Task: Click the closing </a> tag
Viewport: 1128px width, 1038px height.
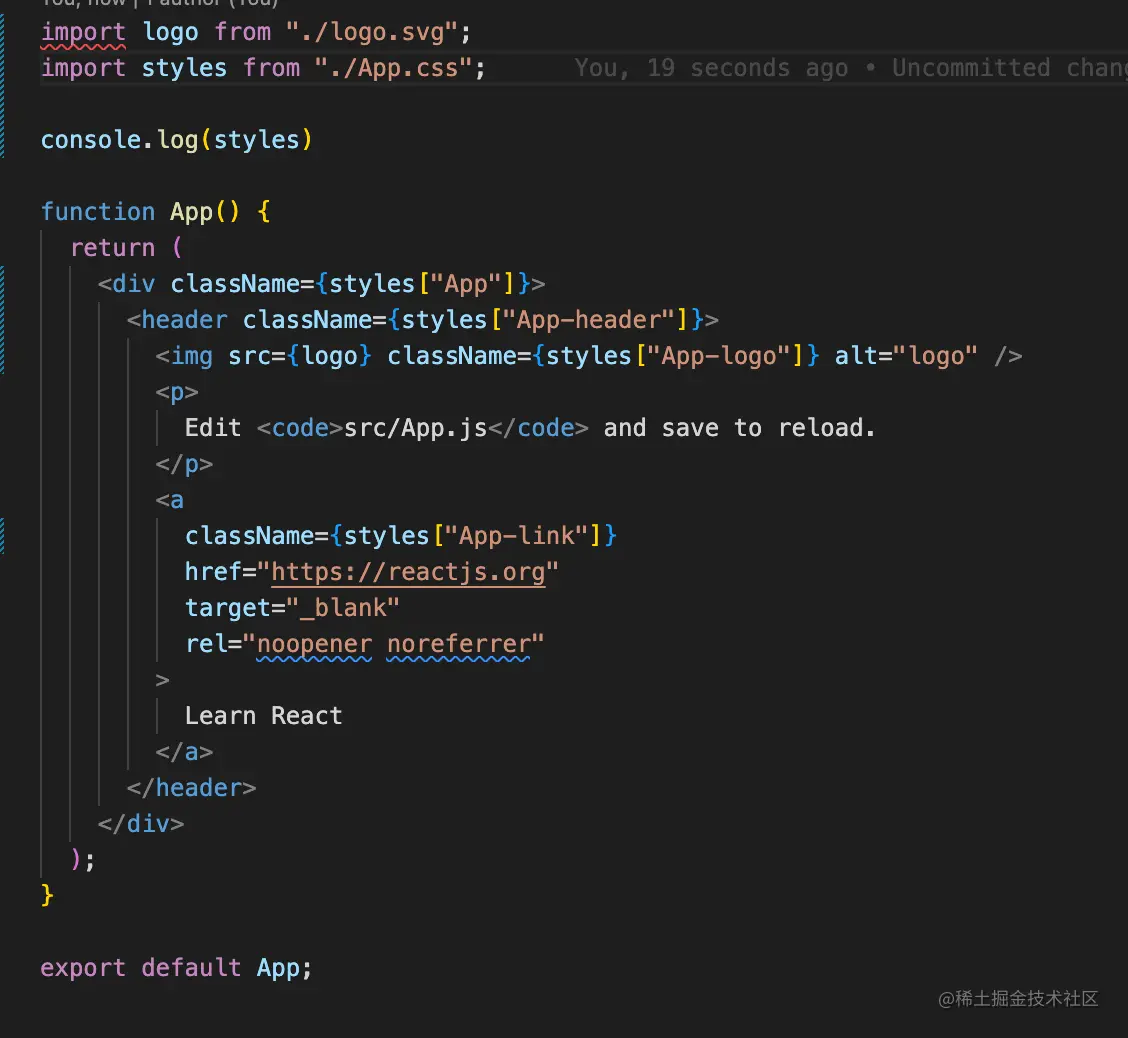Action: tap(184, 752)
